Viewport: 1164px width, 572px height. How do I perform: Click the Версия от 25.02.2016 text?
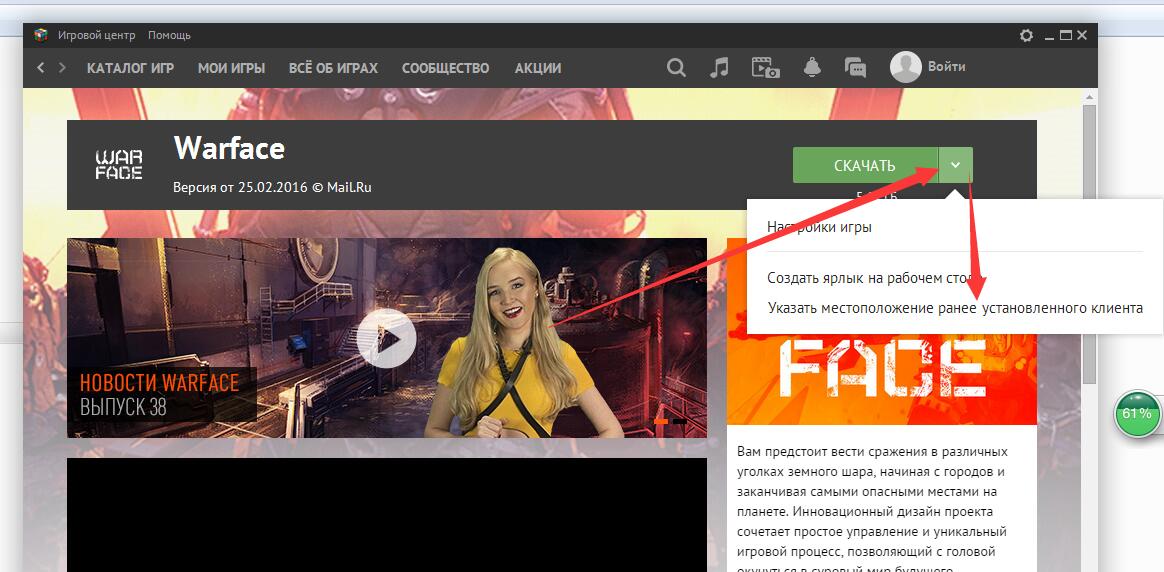(x=272, y=188)
